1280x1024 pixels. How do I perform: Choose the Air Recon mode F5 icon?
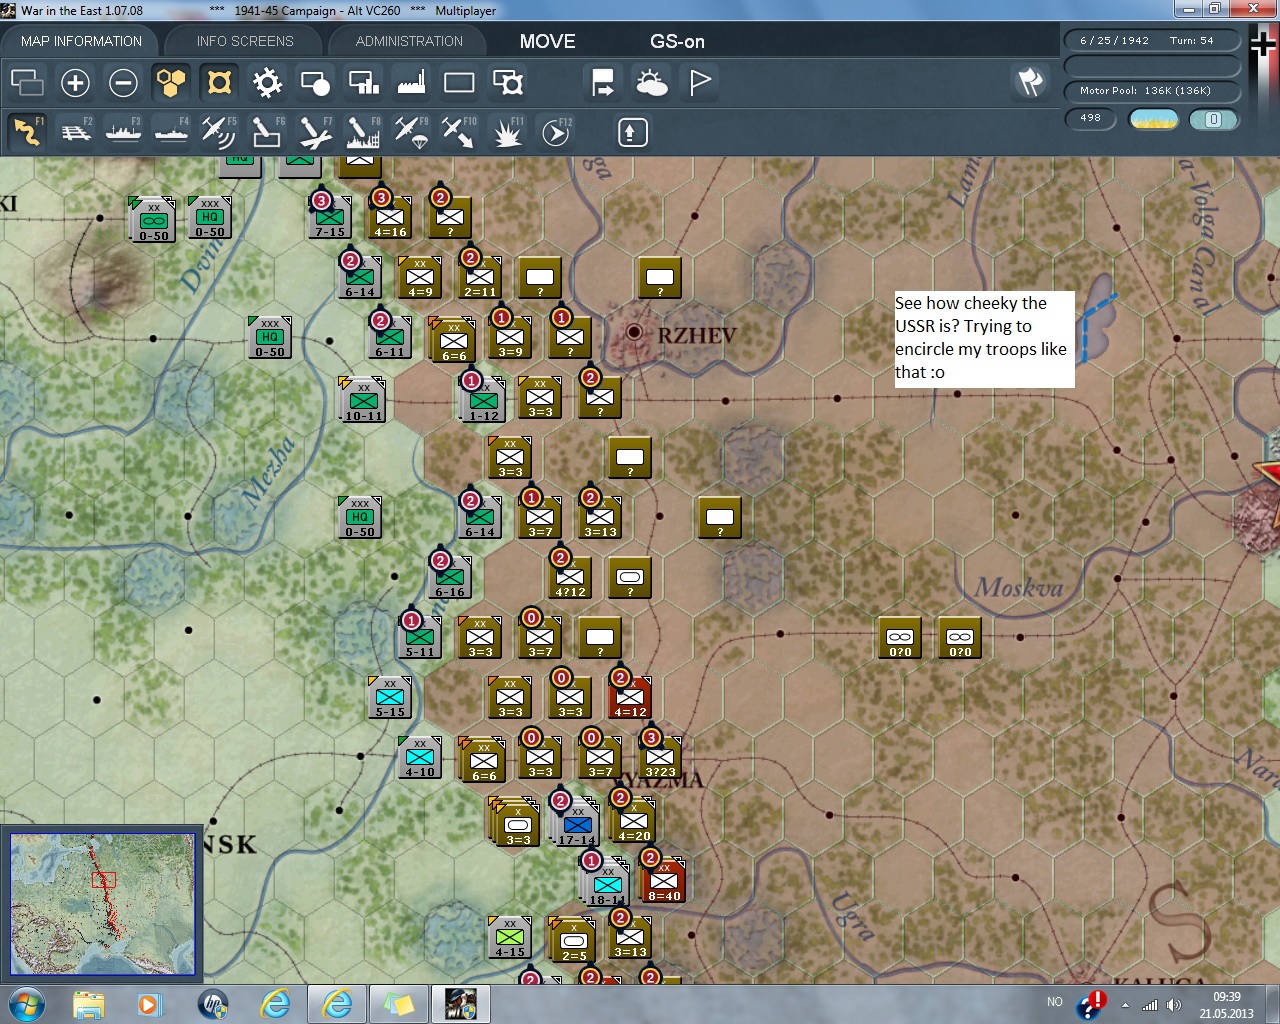tap(218, 132)
